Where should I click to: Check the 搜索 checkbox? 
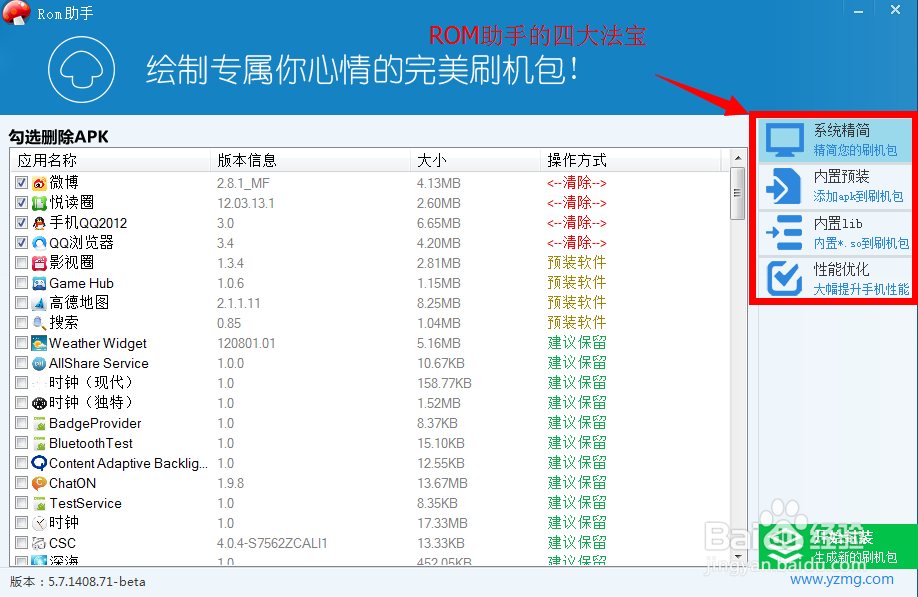(x=22, y=322)
